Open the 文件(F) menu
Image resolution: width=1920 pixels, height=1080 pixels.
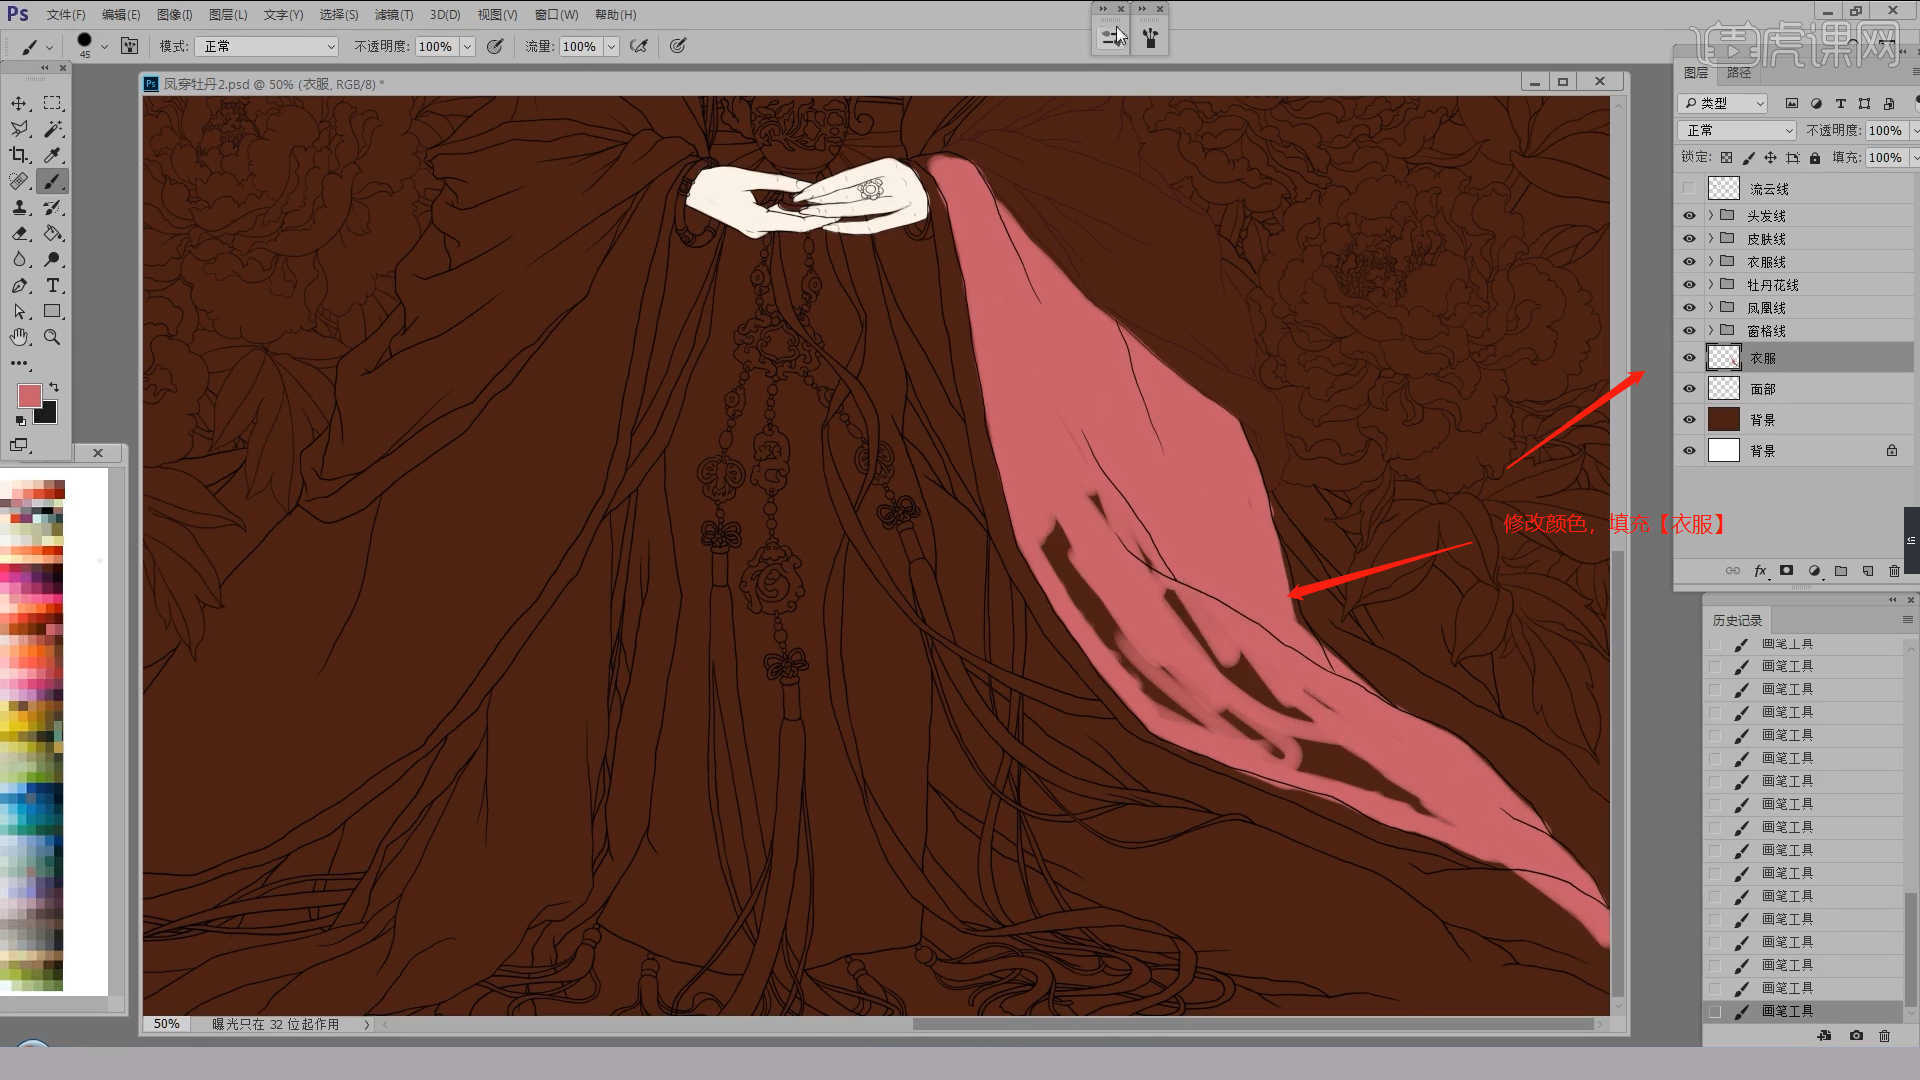(x=66, y=15)
